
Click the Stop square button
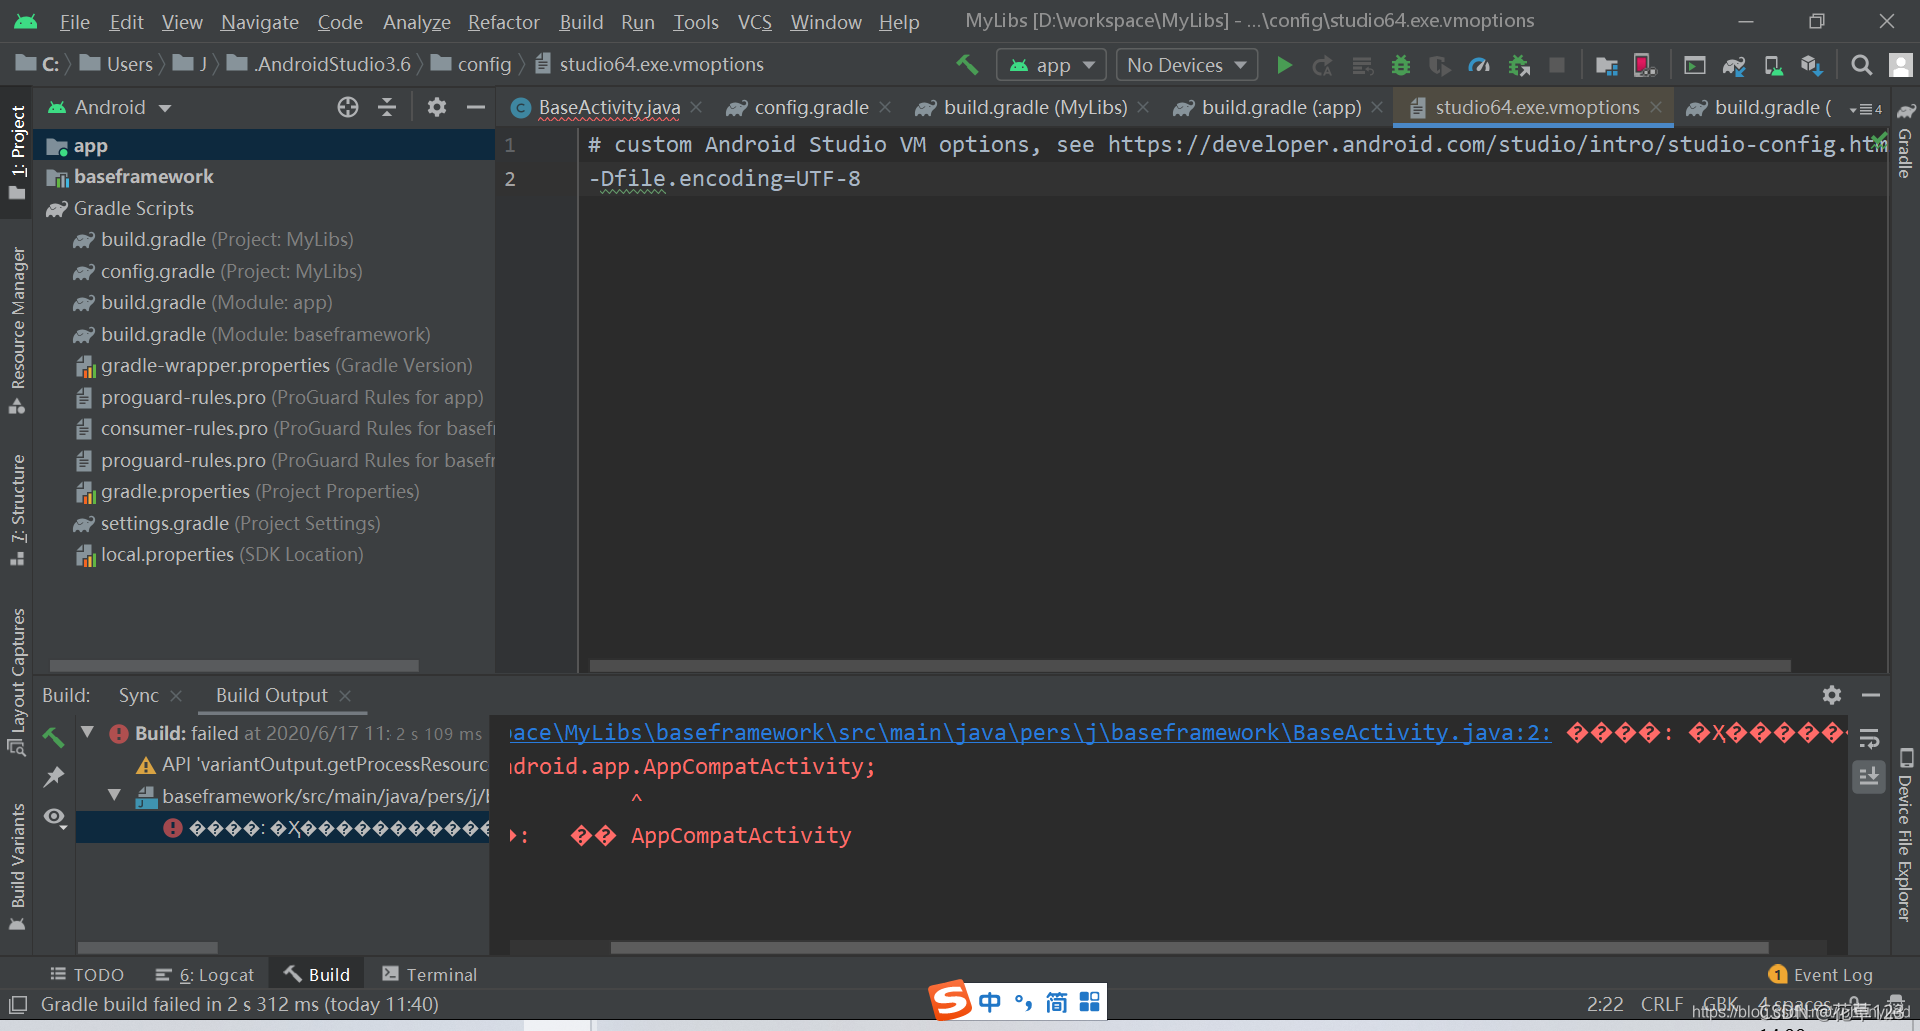1557,65
